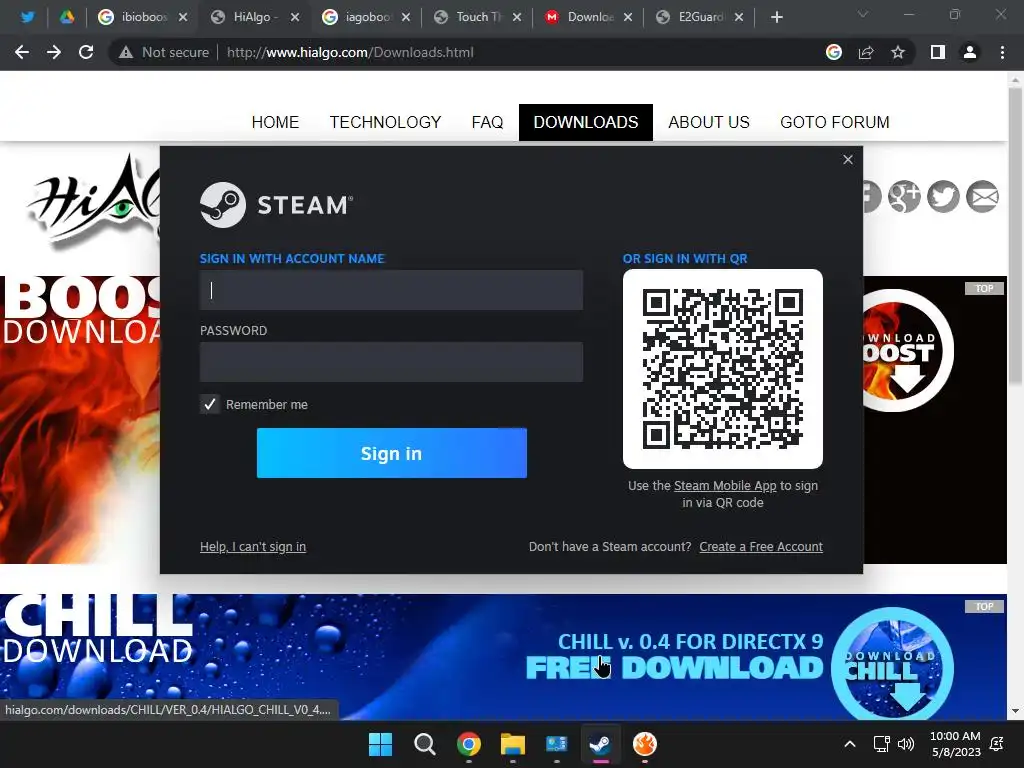This screenshot has width=1024, height=768.
Task: Open Chrome from the taskbar
Action: click(469, 744)
